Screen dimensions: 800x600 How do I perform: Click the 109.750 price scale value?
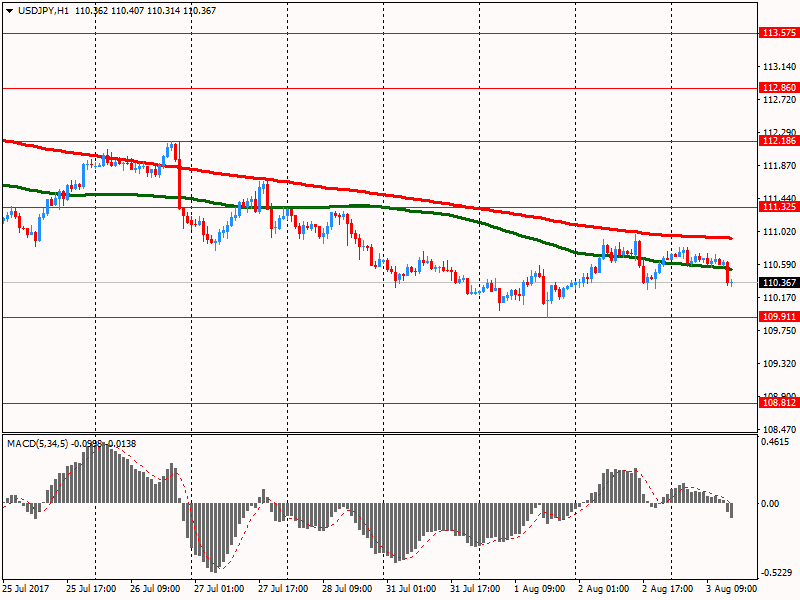pos(779,331)
